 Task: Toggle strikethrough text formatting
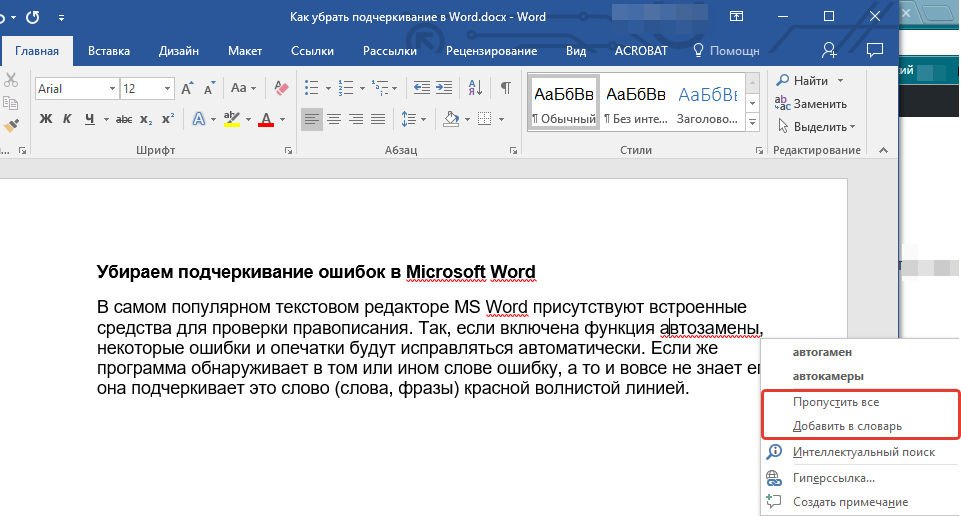click(124, 119)
